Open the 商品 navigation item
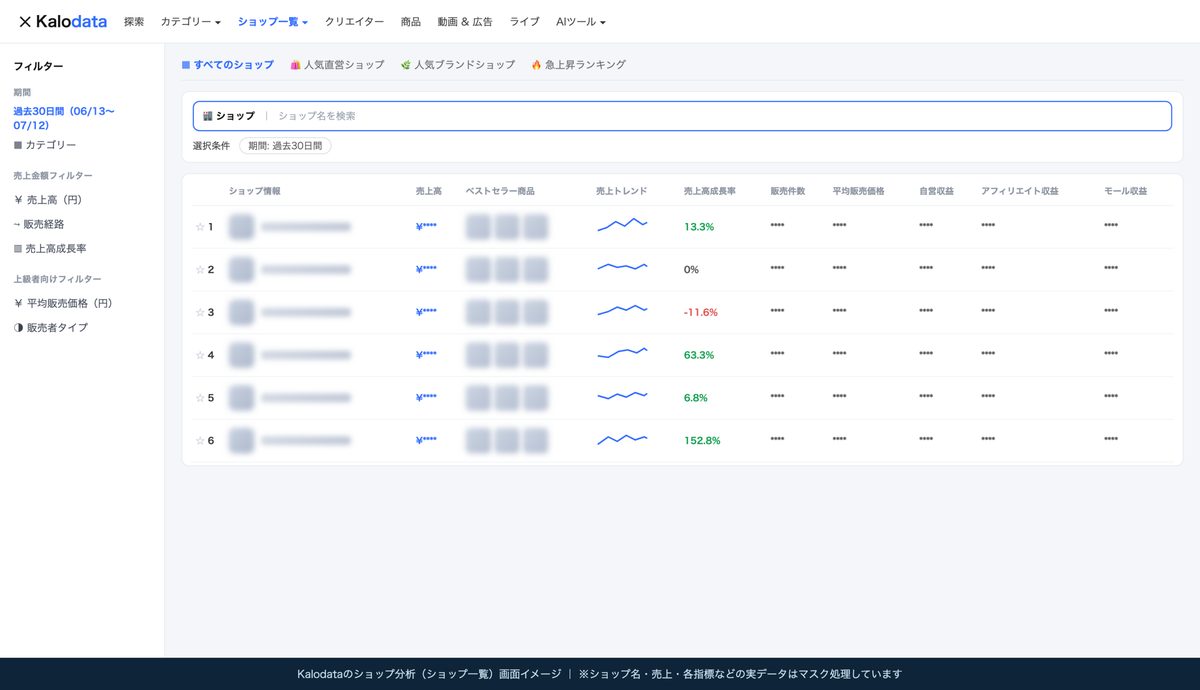The width and height of the screenshot is (1200, 690). (410, 21)
